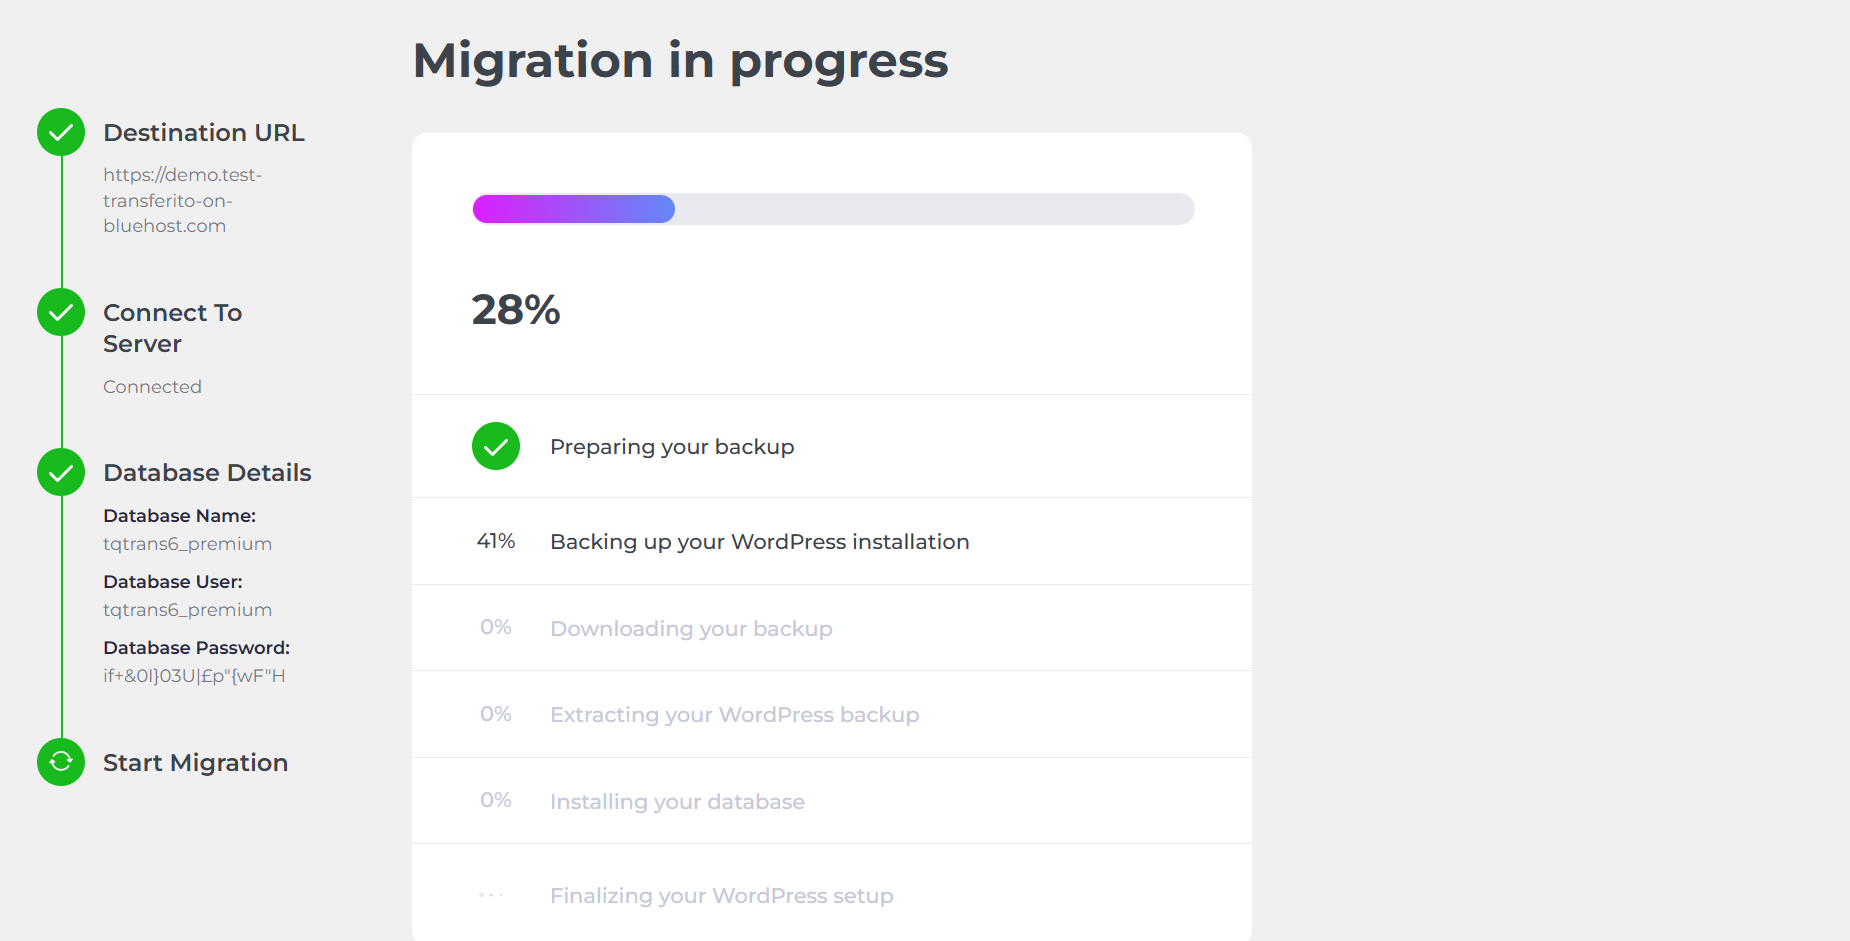Screen dimensions: 1850x941
Task: Select the Installing your database row
Action: point(832,801)
